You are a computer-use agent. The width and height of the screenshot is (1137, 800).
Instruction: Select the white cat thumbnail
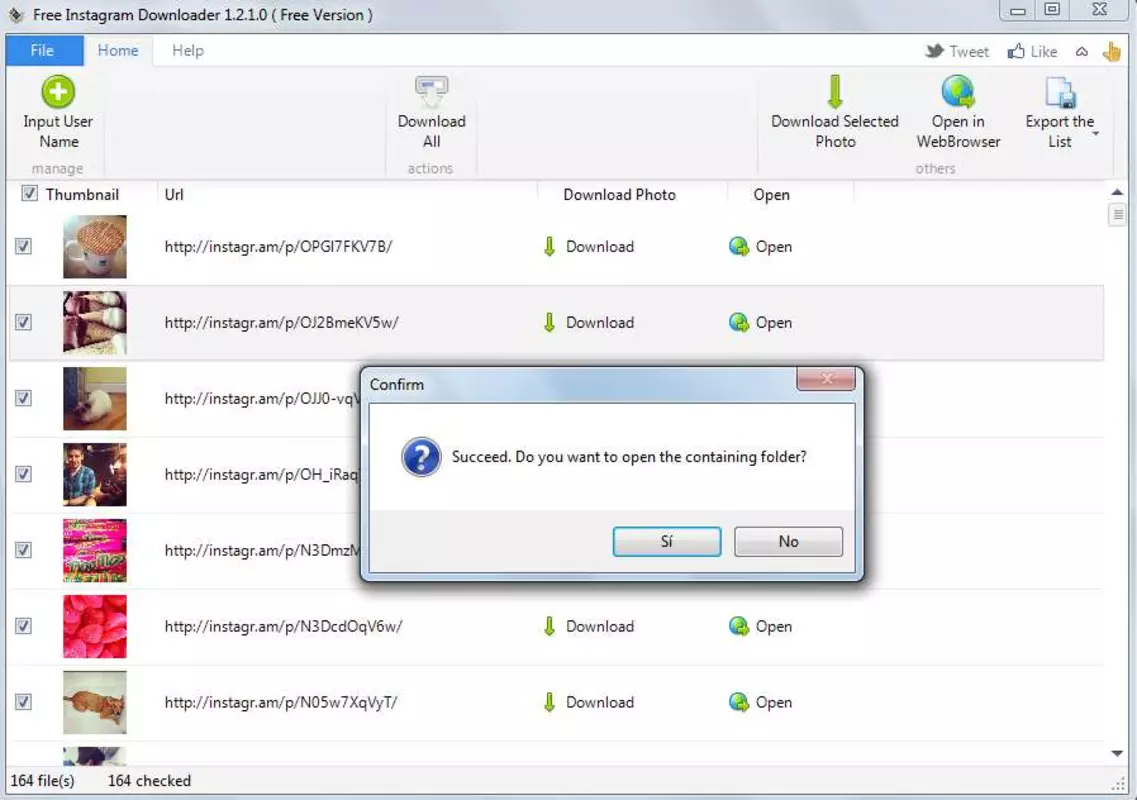point(94,398)
